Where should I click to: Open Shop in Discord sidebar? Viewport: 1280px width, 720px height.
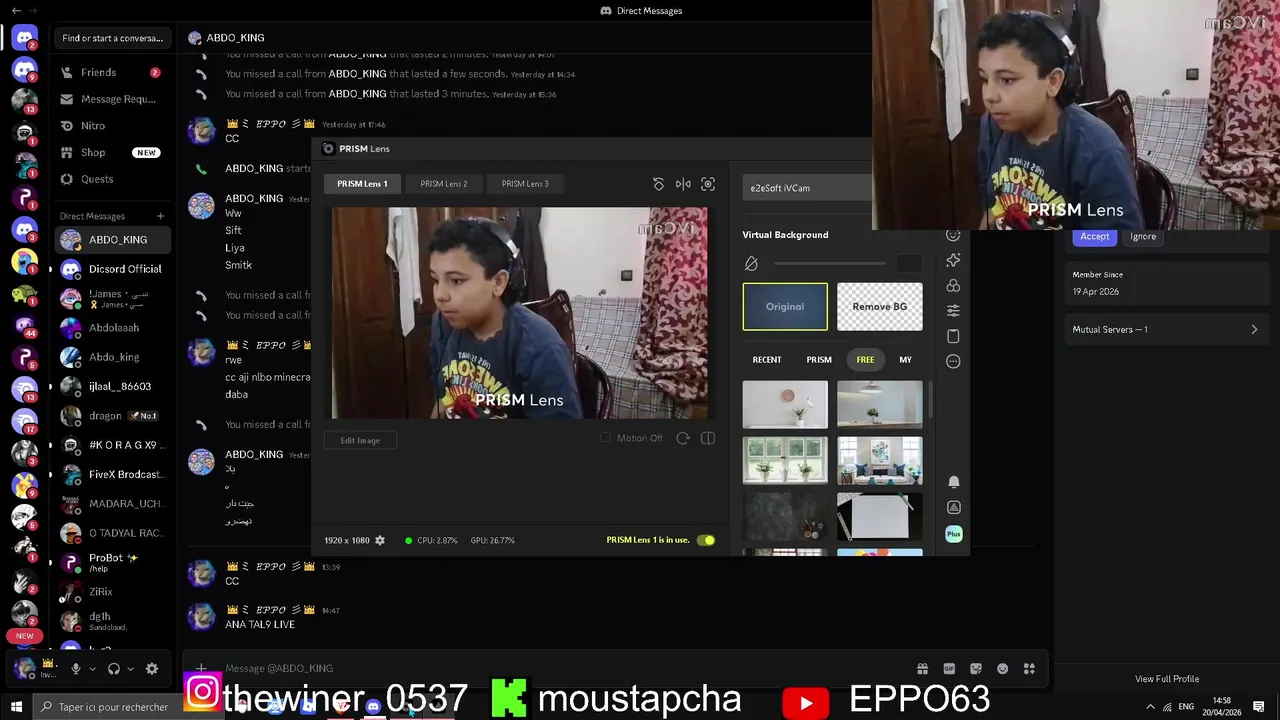(x=110, y=153)
